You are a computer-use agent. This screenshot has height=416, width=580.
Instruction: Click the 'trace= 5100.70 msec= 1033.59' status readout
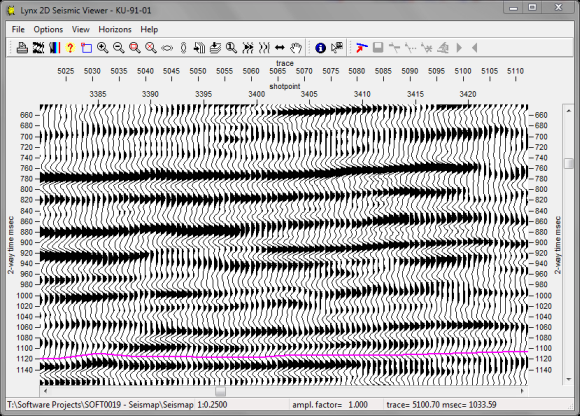[x=441, y=405]
